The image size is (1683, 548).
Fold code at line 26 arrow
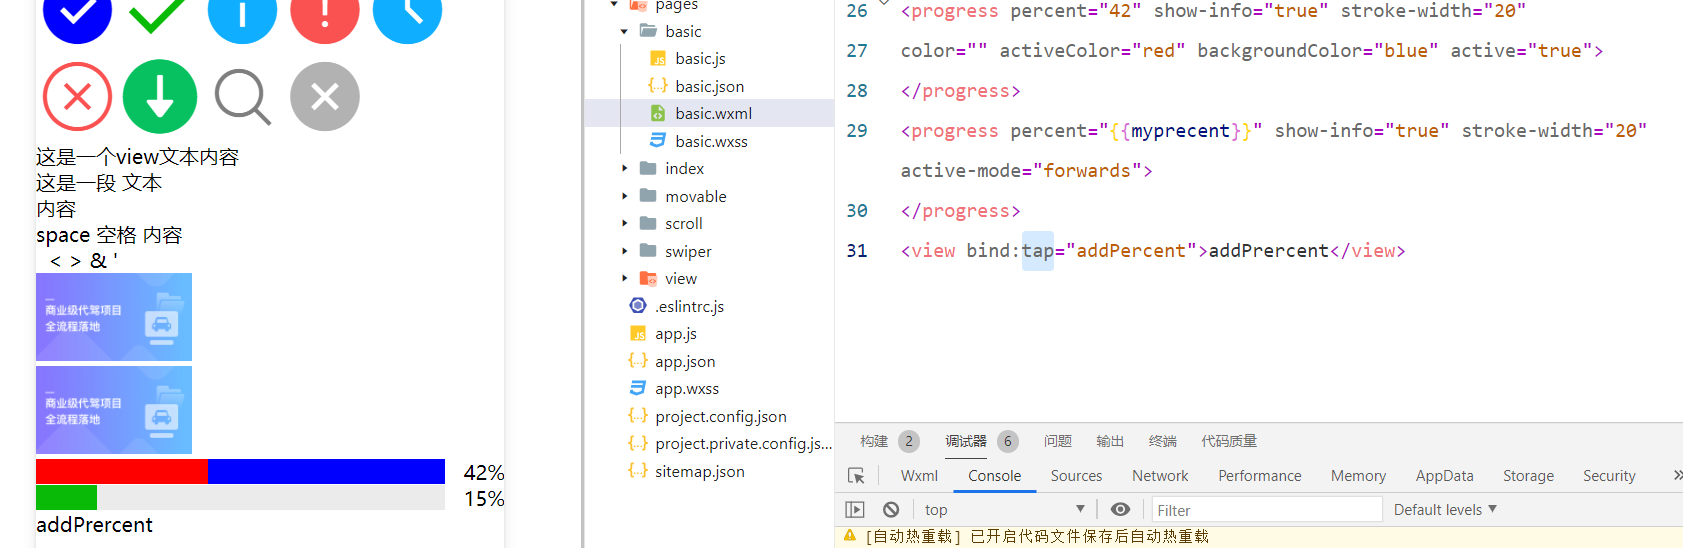(884, 4)
